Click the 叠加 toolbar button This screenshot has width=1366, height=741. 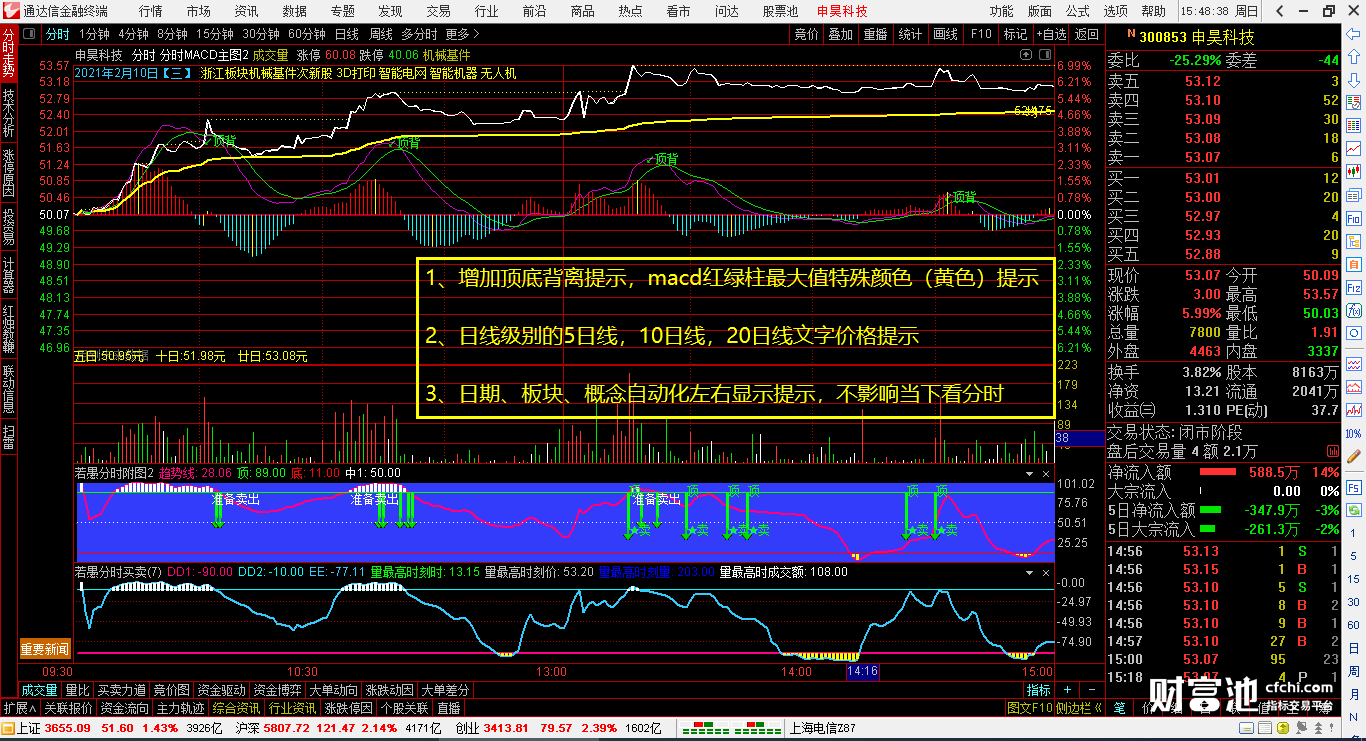tap(841, 34)
